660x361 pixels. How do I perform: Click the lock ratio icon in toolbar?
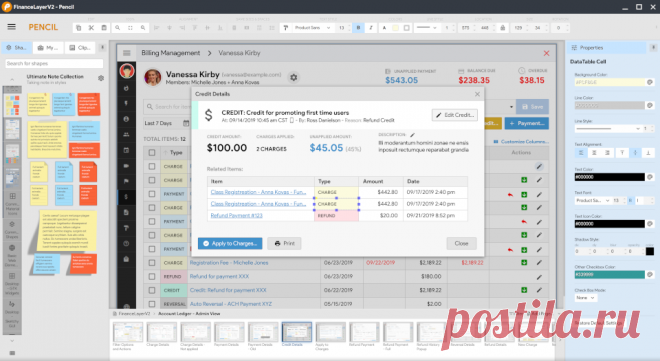pyautogui.click(x=502, y=28)
